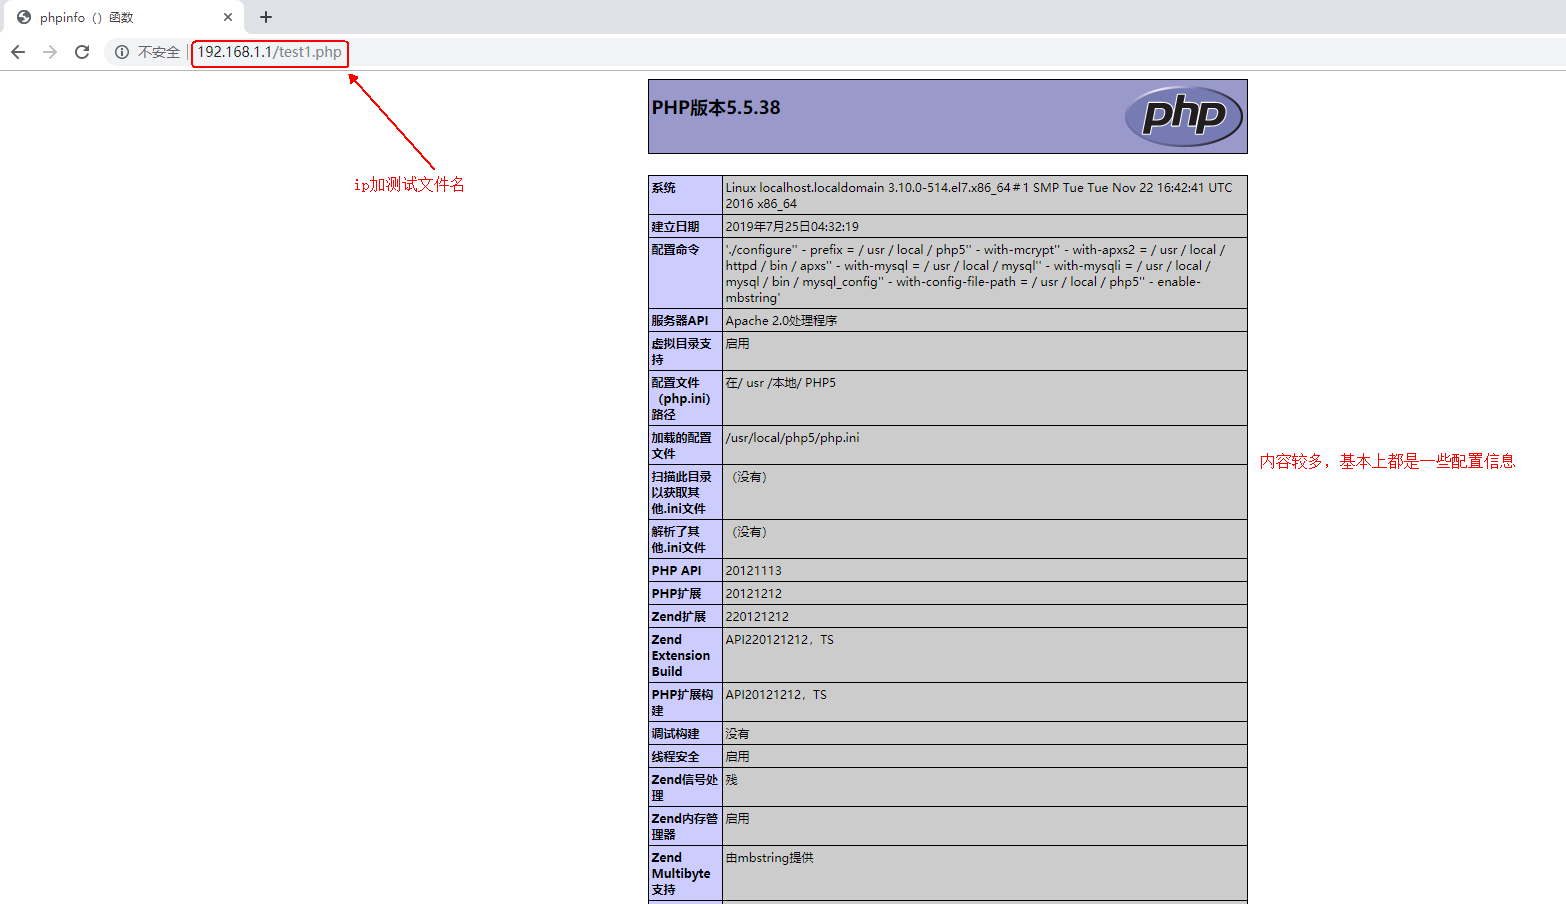Image resolution: width=1566 pixels, height=904 pixels.
Task: Click the 系统 row label
Action: pos(664,188)
